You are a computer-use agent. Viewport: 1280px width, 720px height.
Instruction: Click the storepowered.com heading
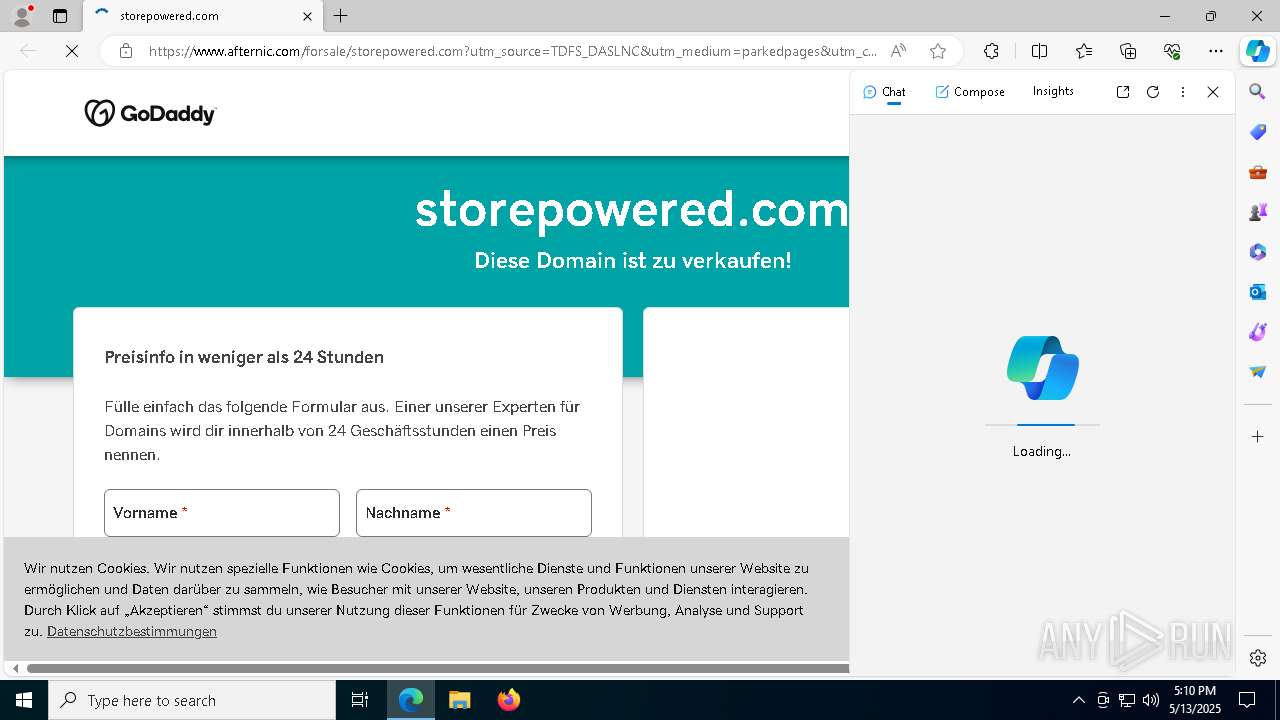pyautogui.click(x=631, y=210)
